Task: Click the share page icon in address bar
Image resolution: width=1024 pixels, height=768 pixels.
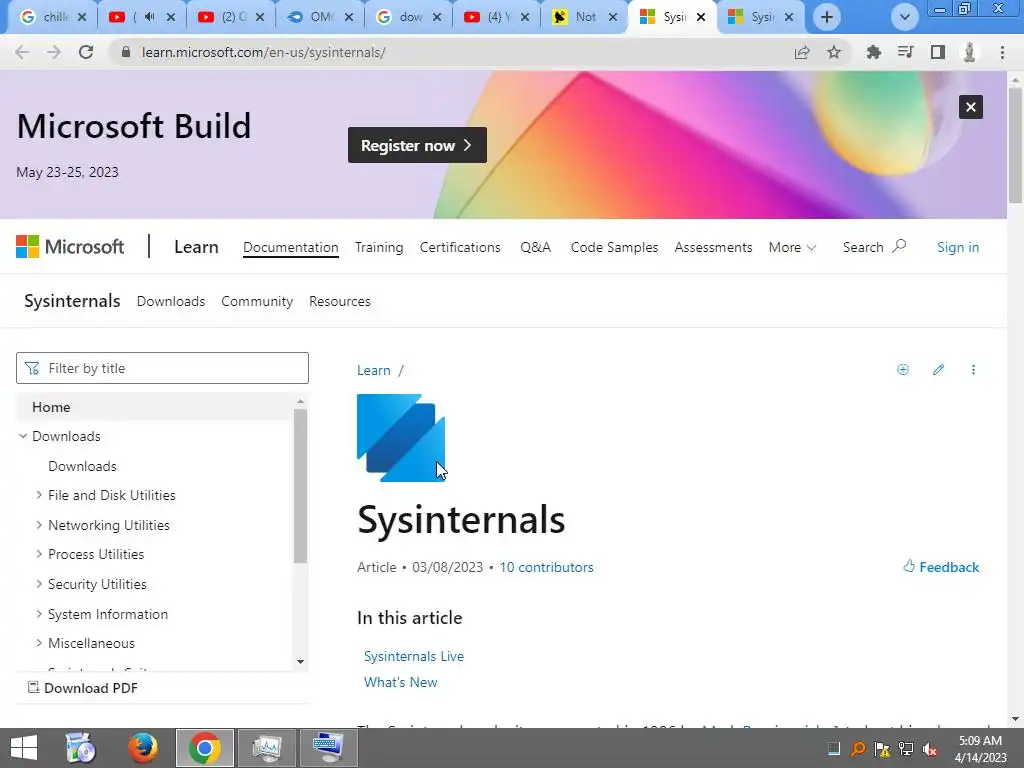Action: pyautogui.click(x=802, y=52)
